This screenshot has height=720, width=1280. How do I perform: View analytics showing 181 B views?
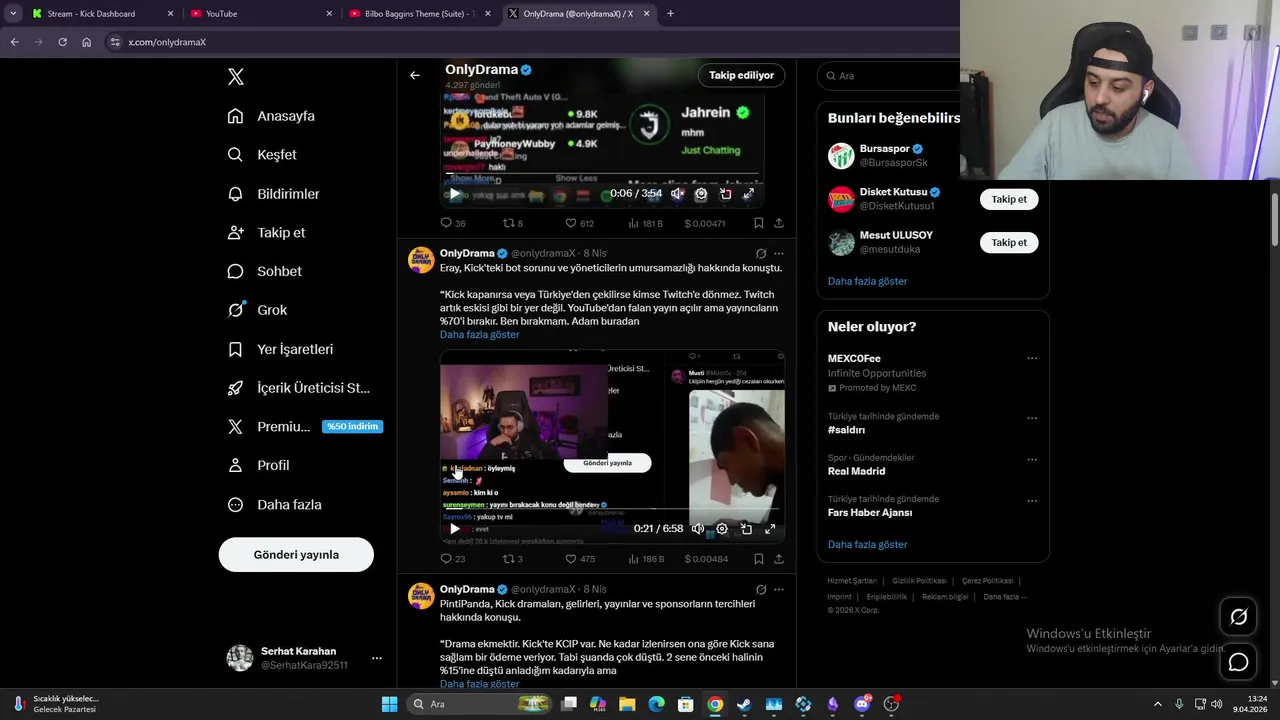click(x=645, y=223)
